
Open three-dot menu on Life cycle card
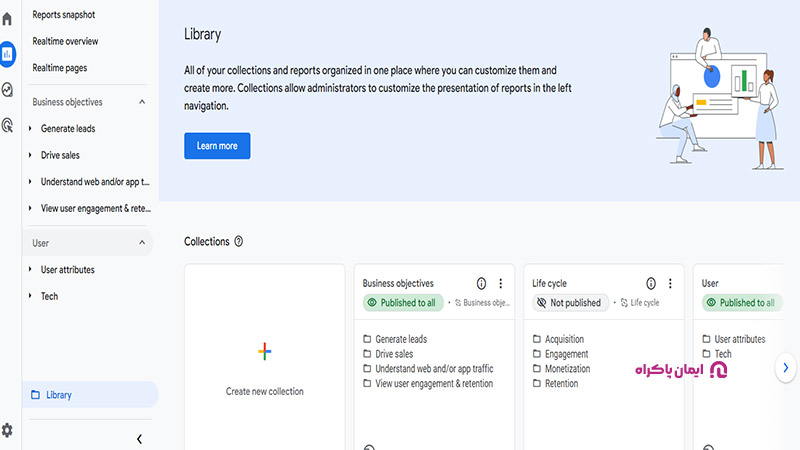click(x=670, y=283)
